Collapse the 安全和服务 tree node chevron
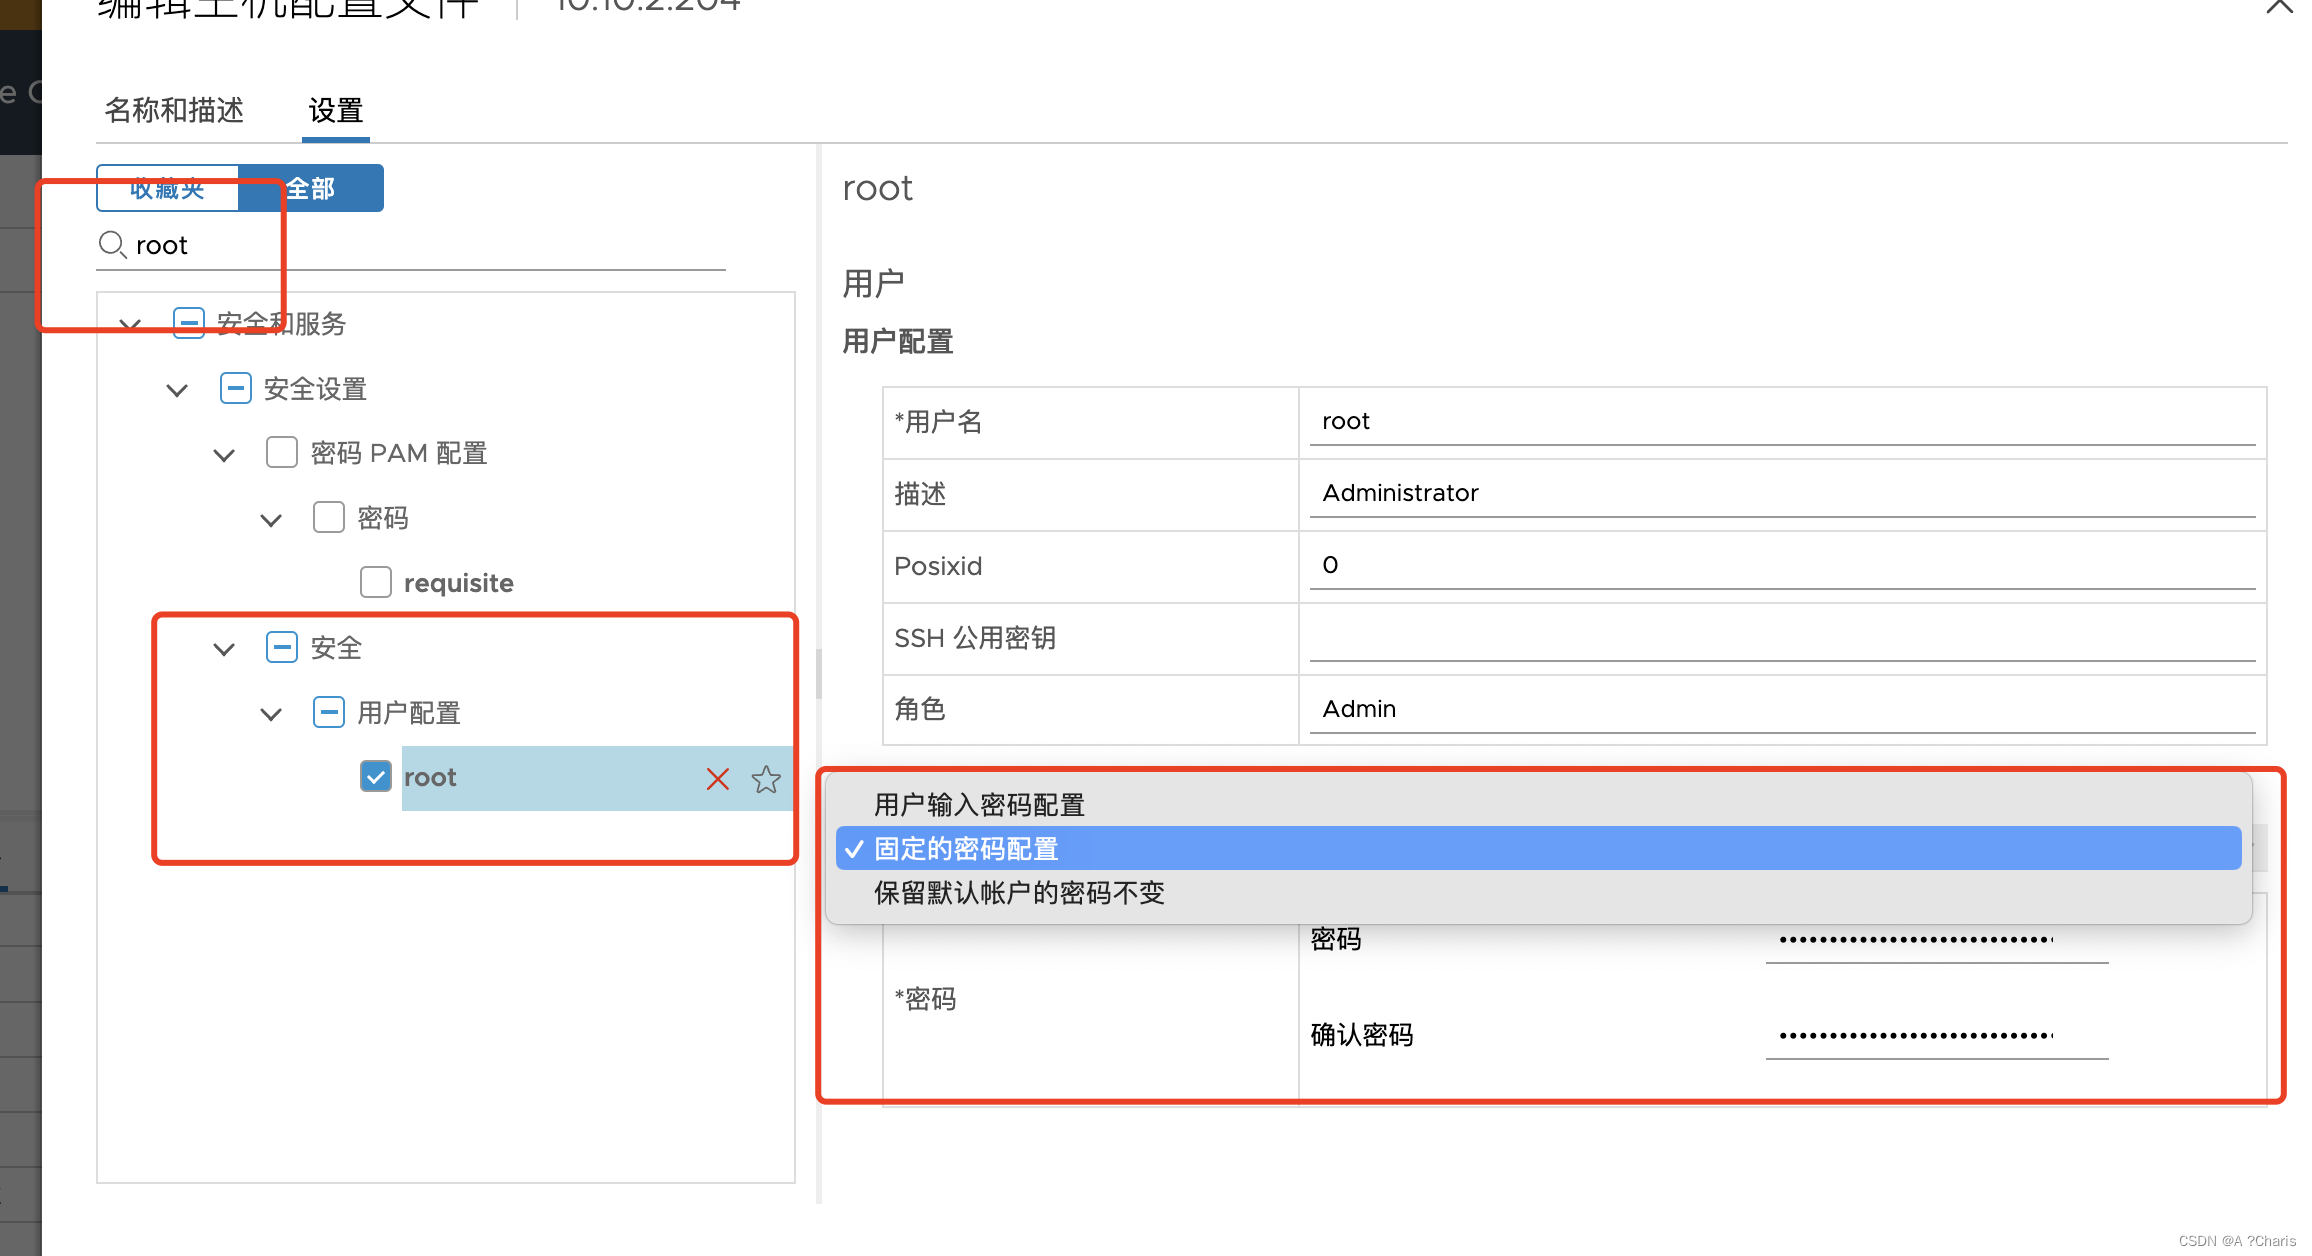Screen dimensions: 2312x1256 pyautogui.click(x=129, y=324)
